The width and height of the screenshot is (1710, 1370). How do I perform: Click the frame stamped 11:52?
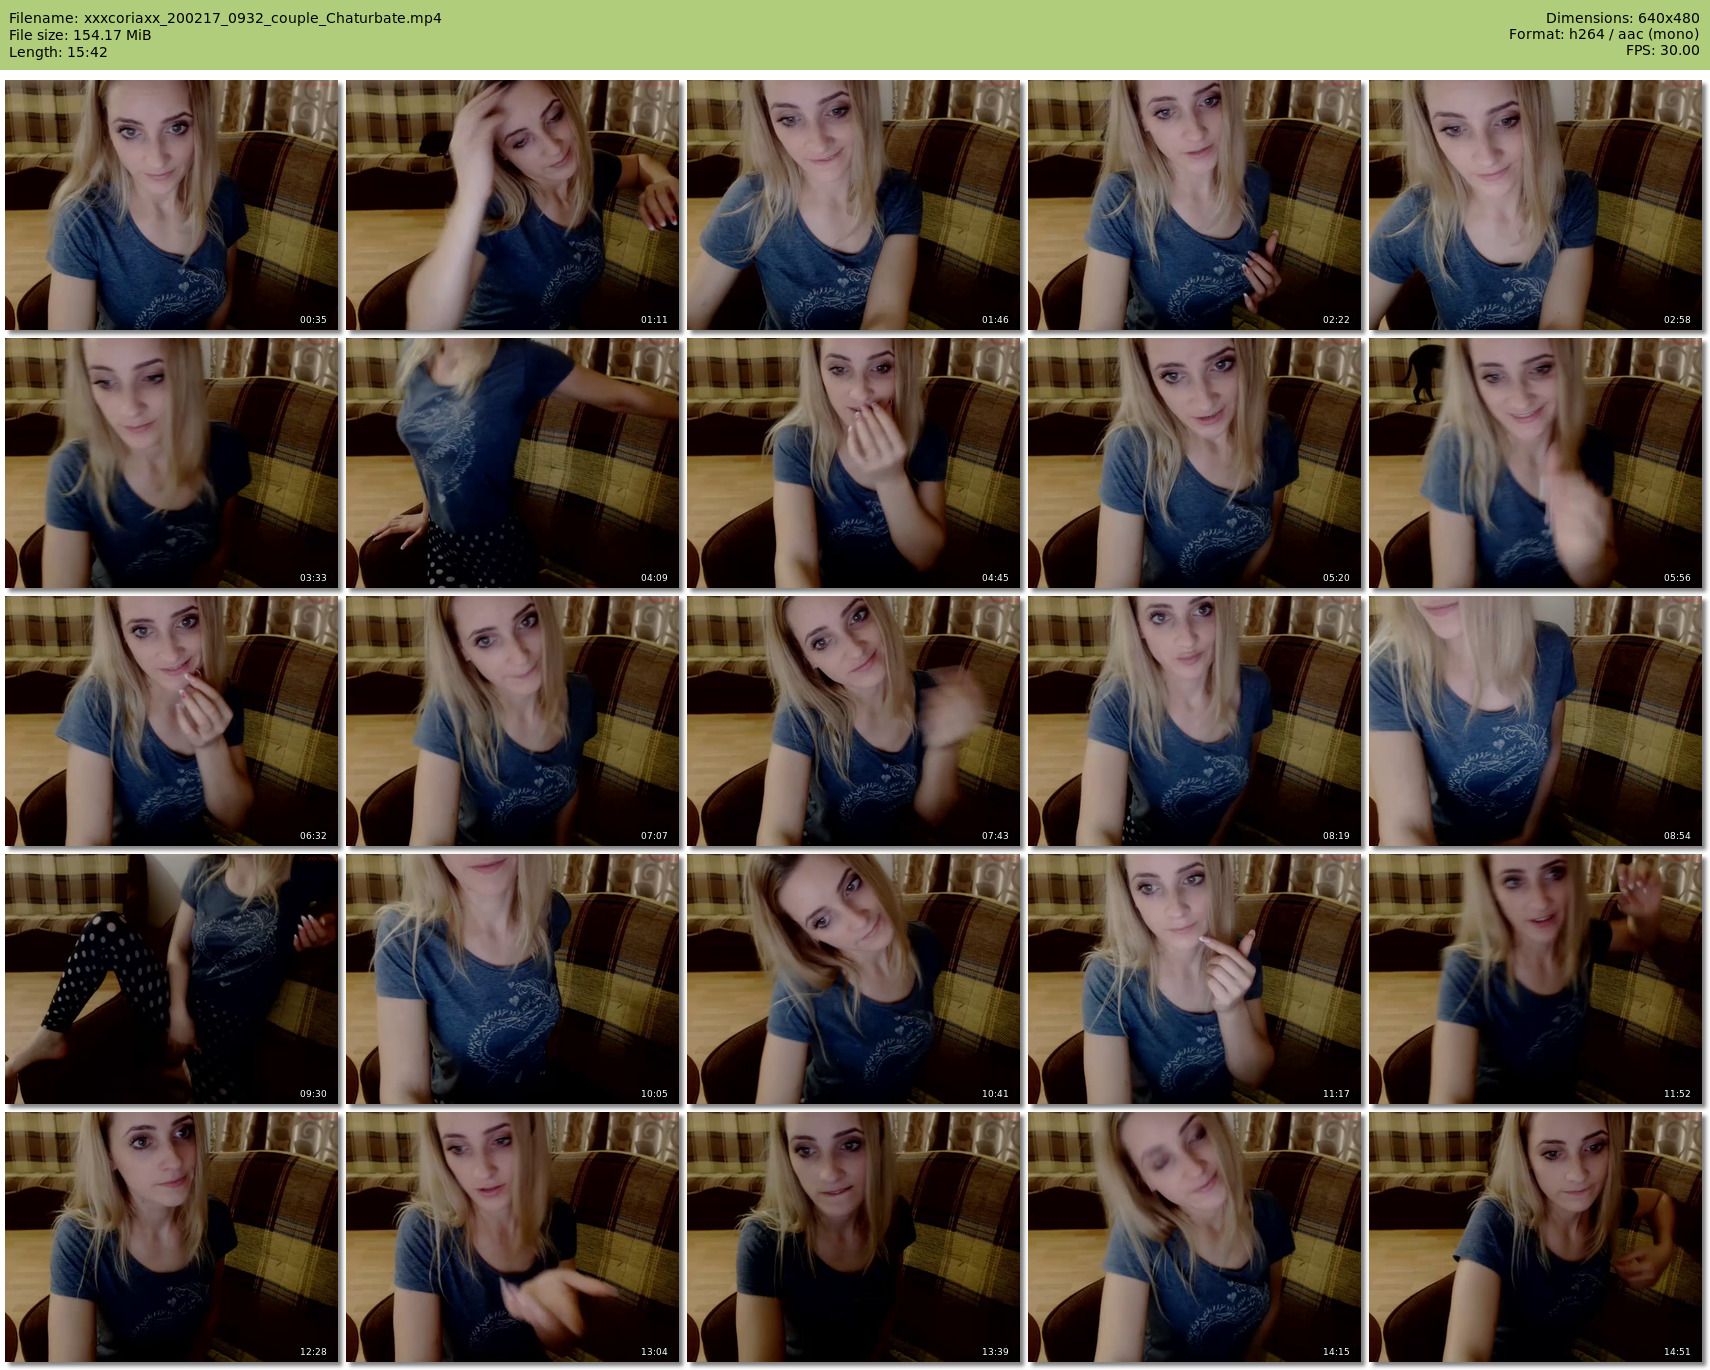coord(1536,979)
